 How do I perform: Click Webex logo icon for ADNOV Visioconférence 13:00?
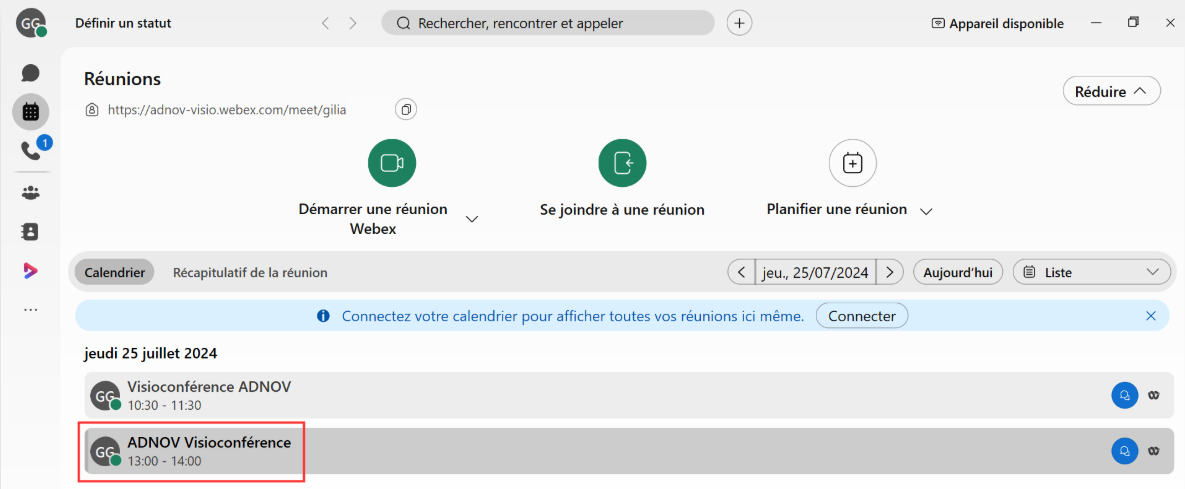coord(1153,451)
